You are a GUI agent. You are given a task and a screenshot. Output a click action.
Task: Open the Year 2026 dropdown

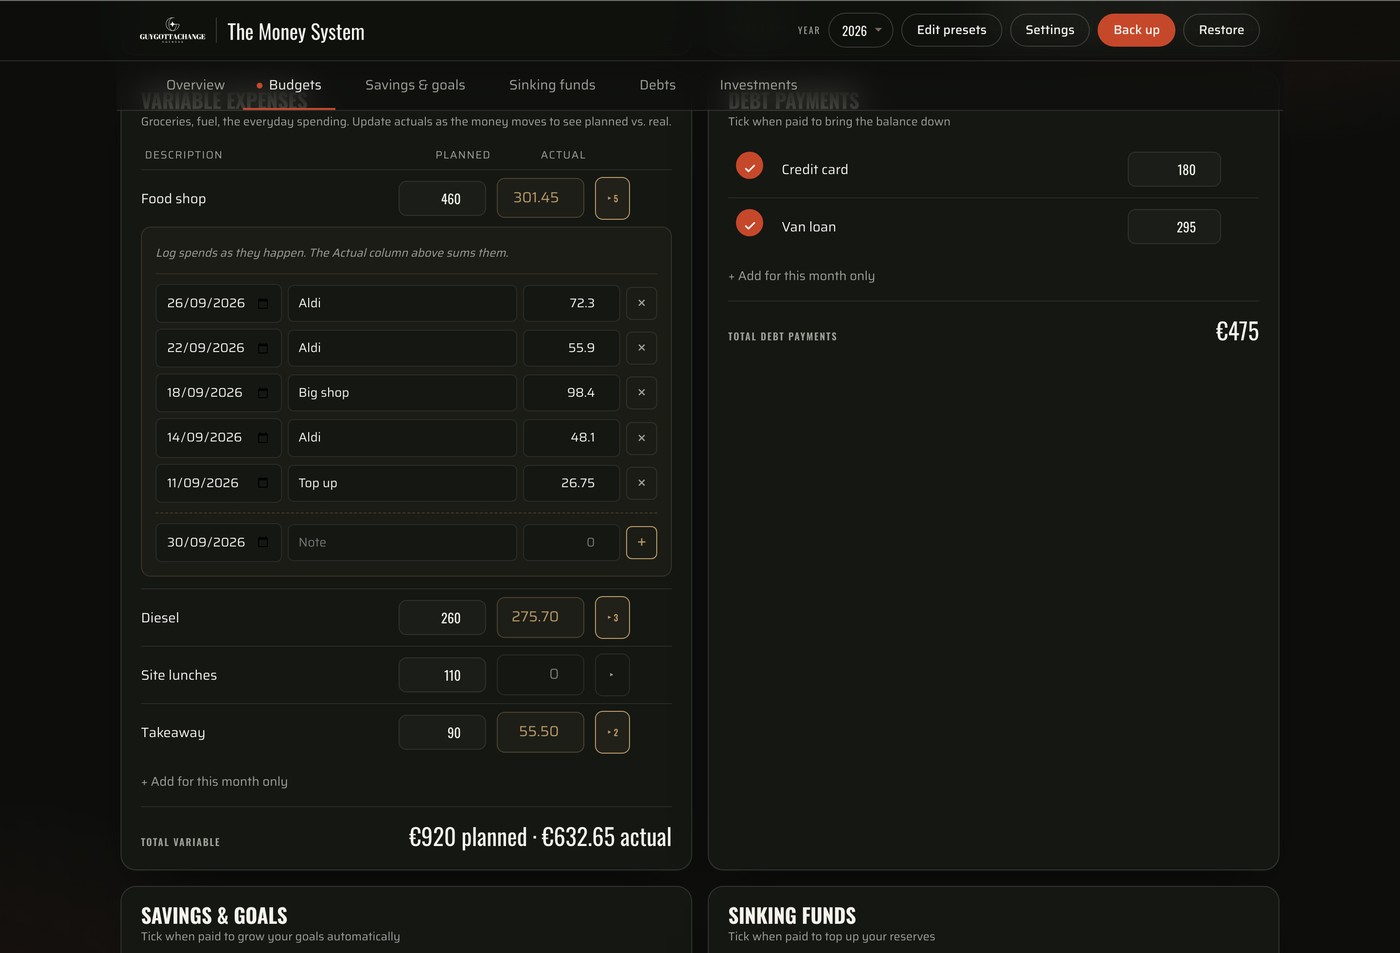coord(860,30)
